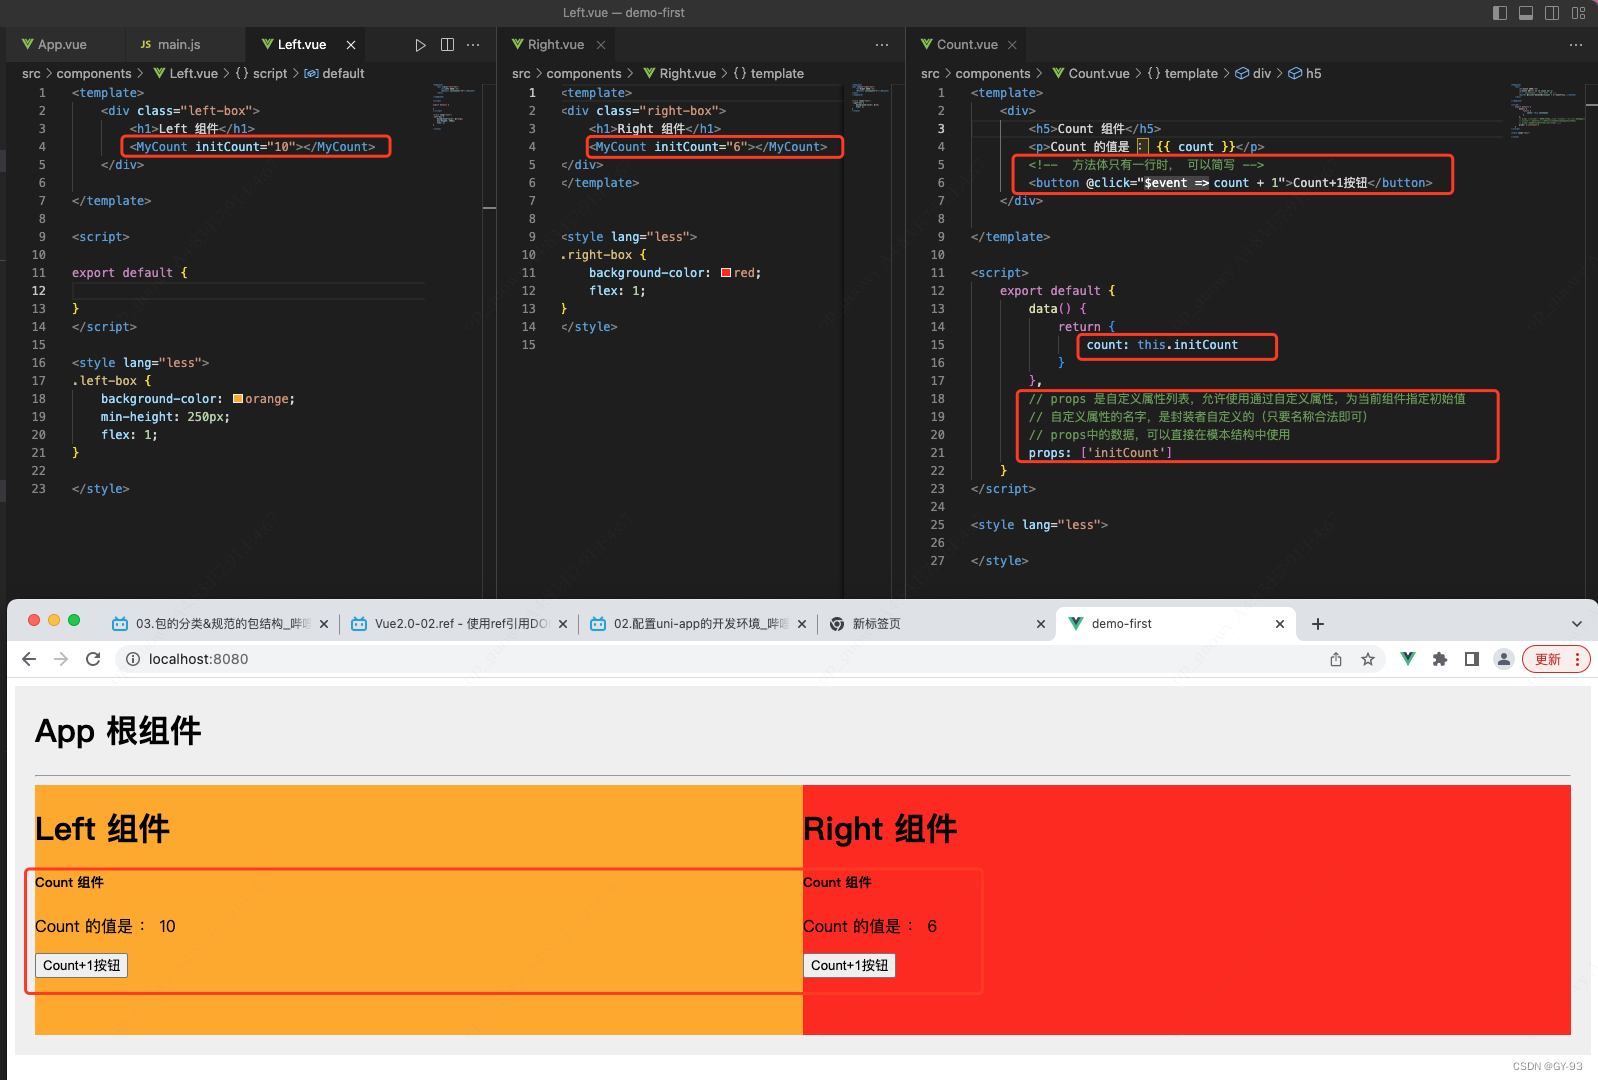This screenshot has height=1080, width=1598.
Task: Toggle VS Code secondary side bar
Action: (x=1552, y=13)
